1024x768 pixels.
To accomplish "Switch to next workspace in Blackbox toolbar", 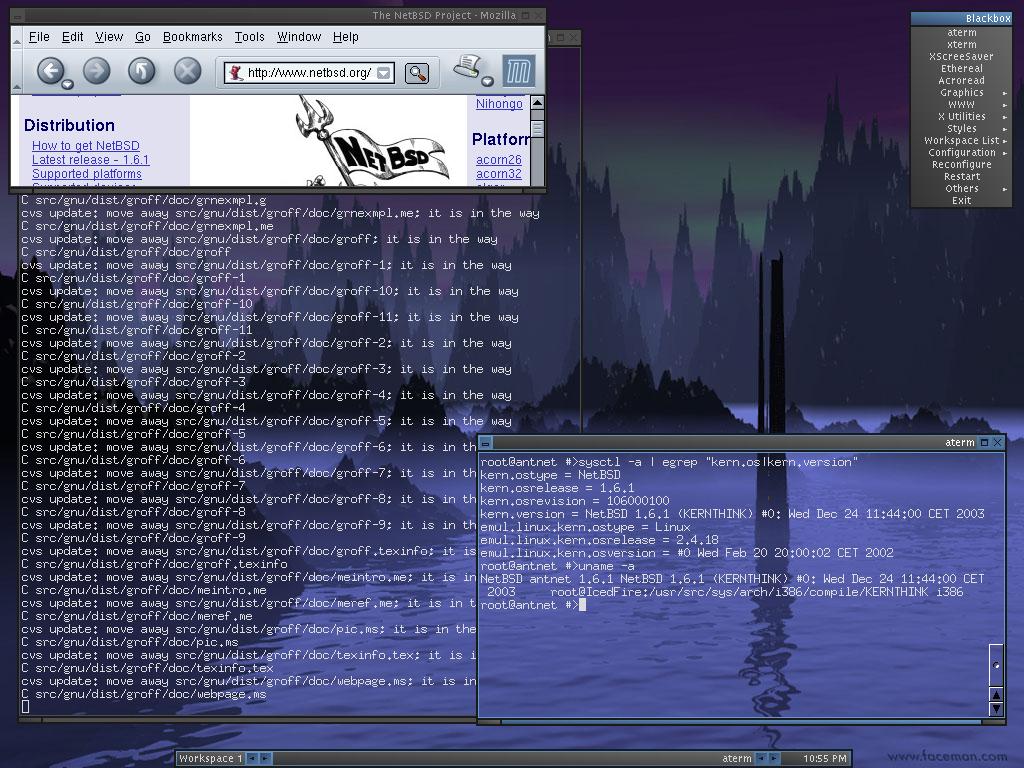I will (265, 758).
